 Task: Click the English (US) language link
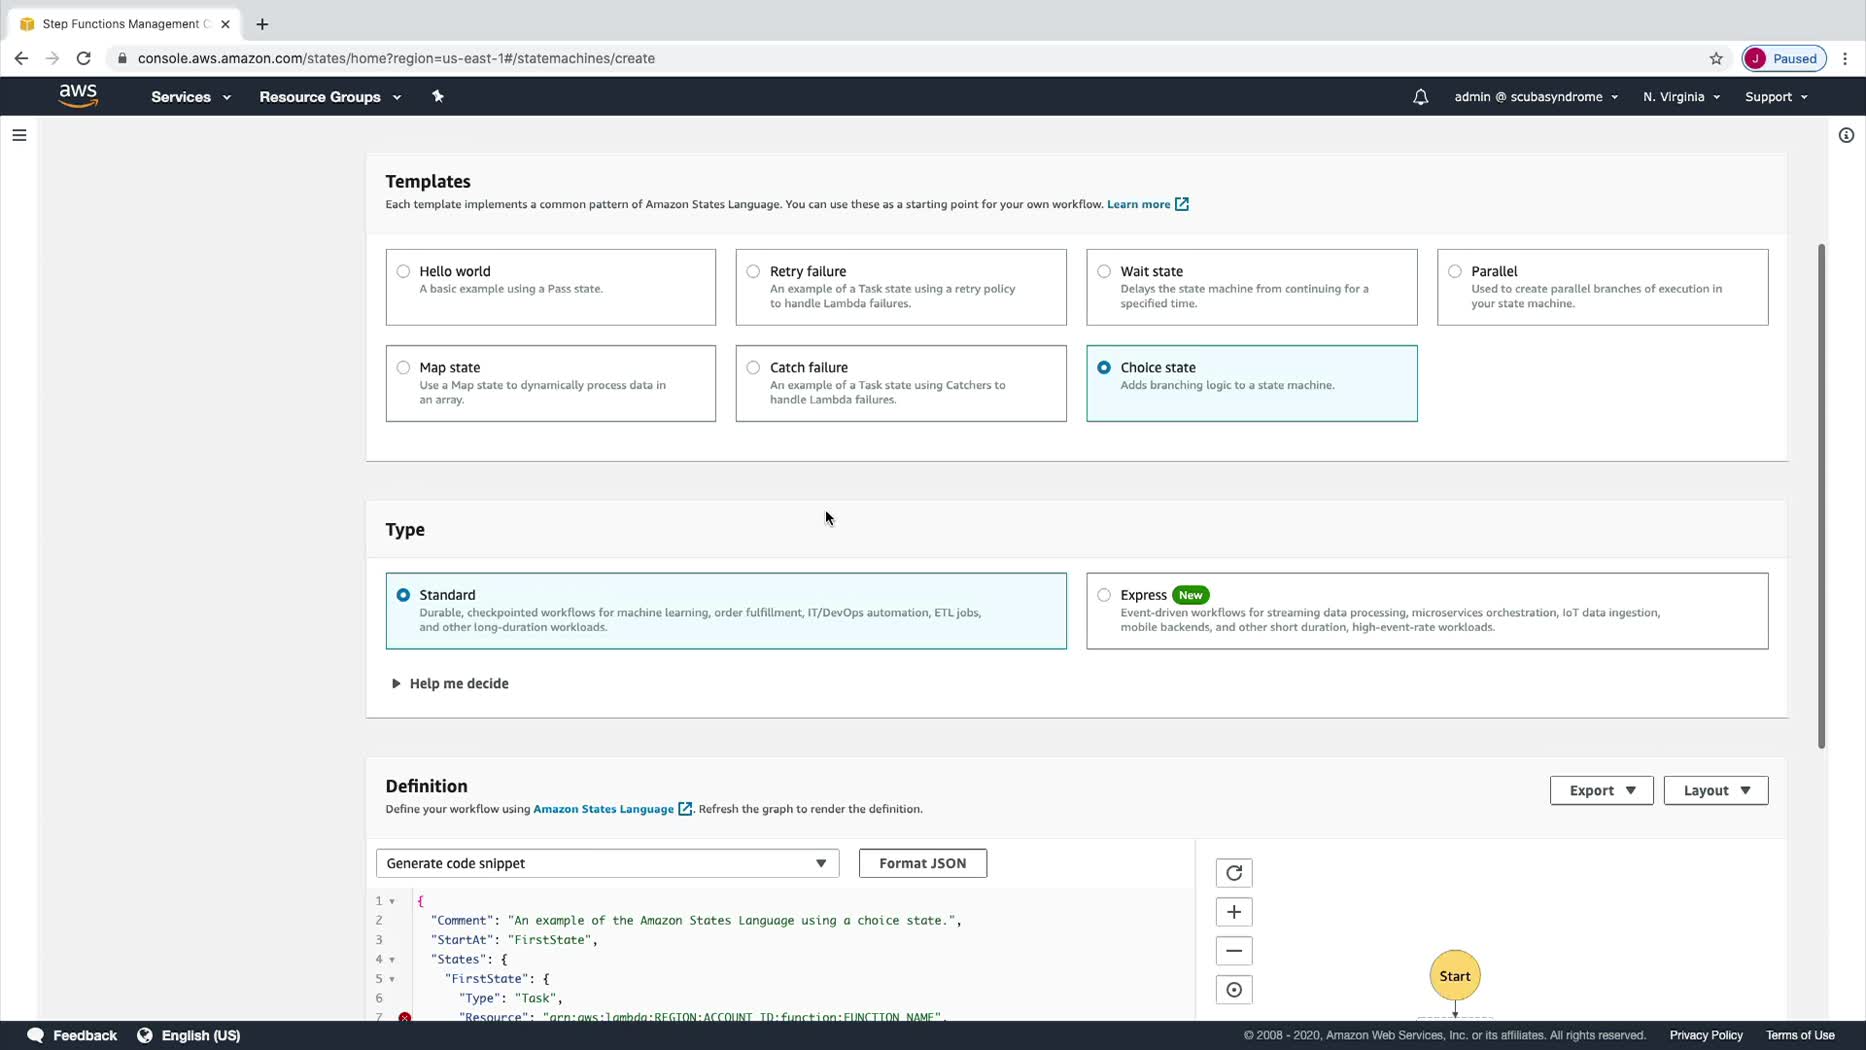(x=201, y=1035)
